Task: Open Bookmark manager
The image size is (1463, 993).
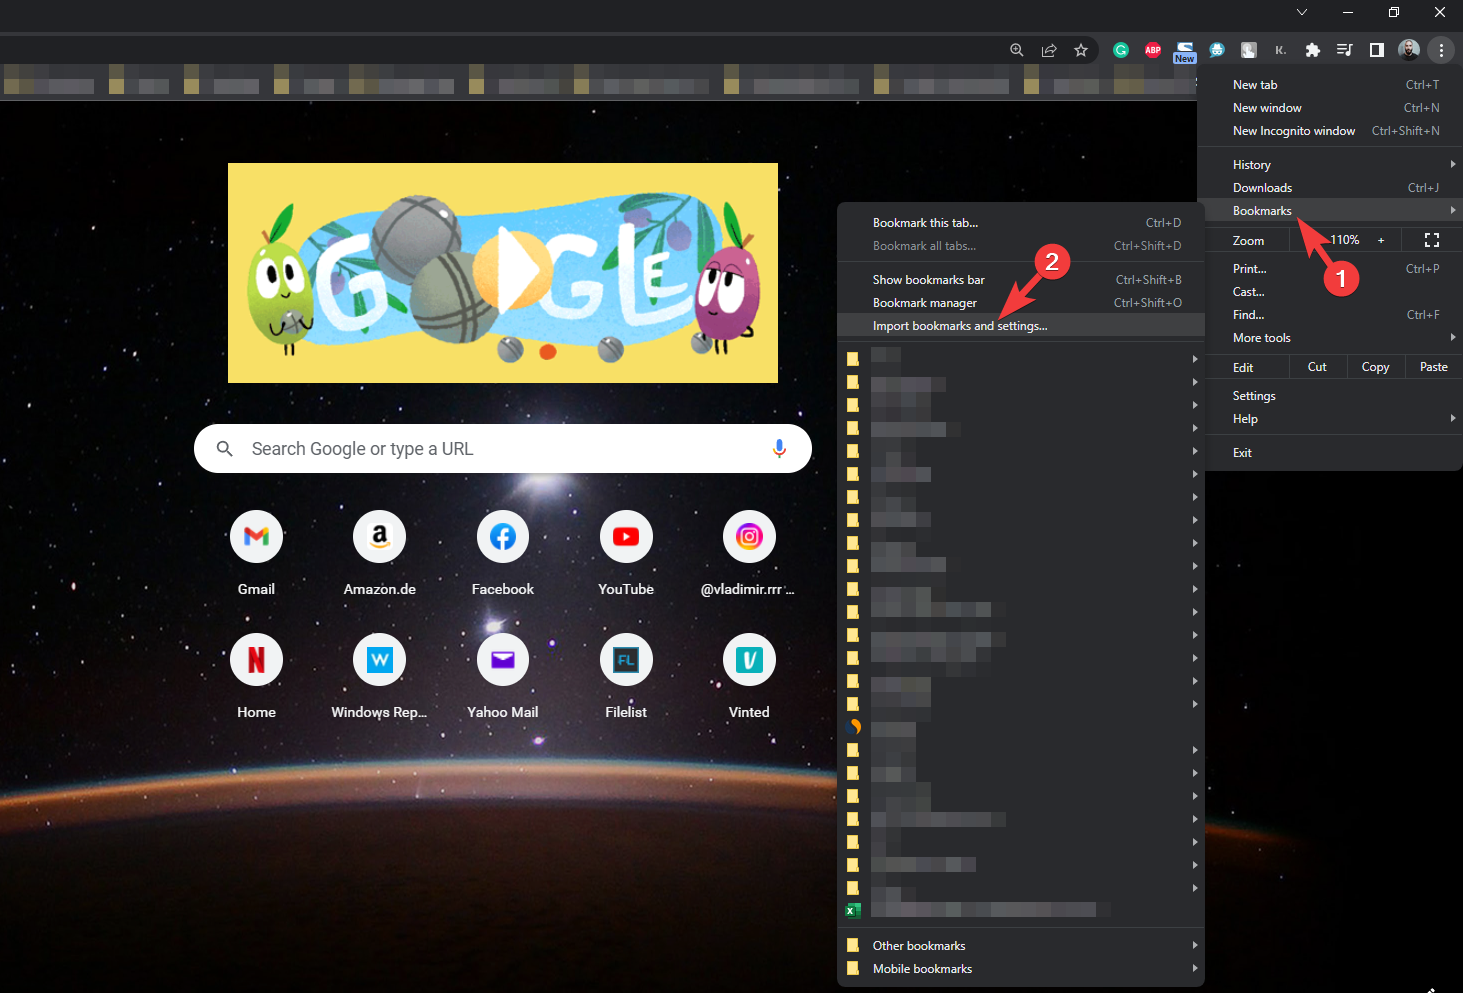Action: (1020, 303)
